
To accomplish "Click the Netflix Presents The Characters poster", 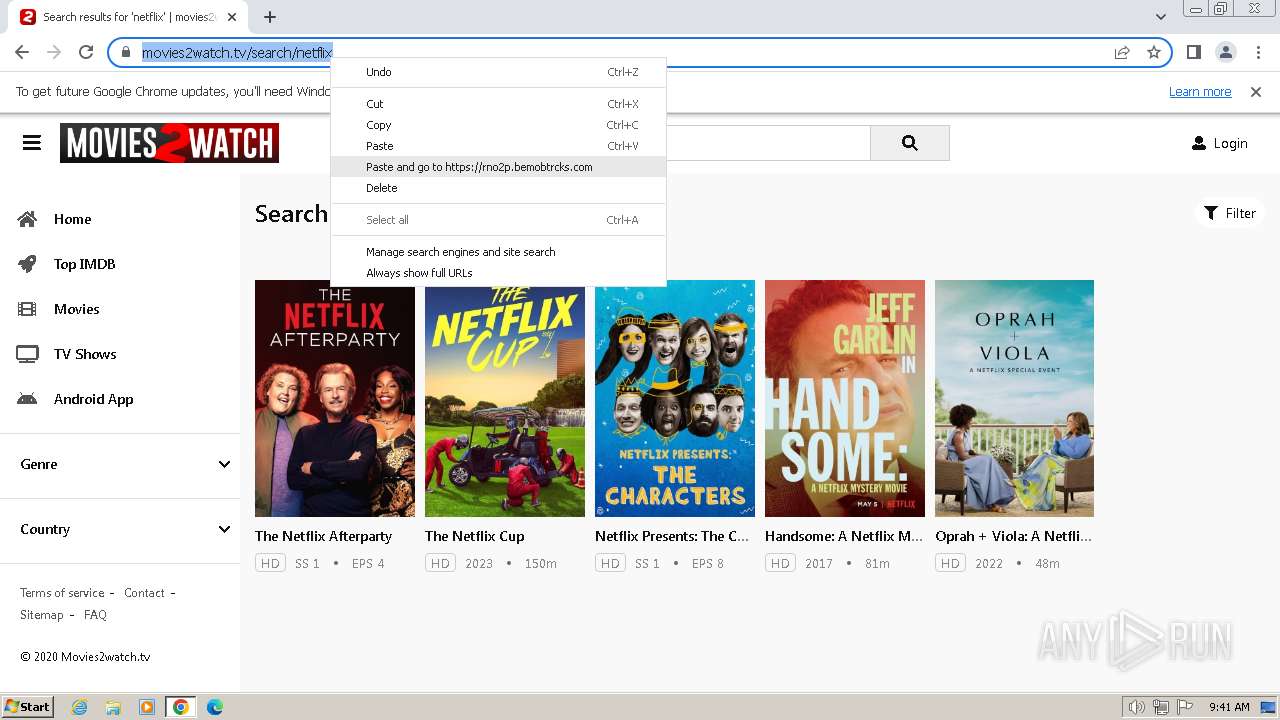I will pyautogui.click(x=675, y=398).
